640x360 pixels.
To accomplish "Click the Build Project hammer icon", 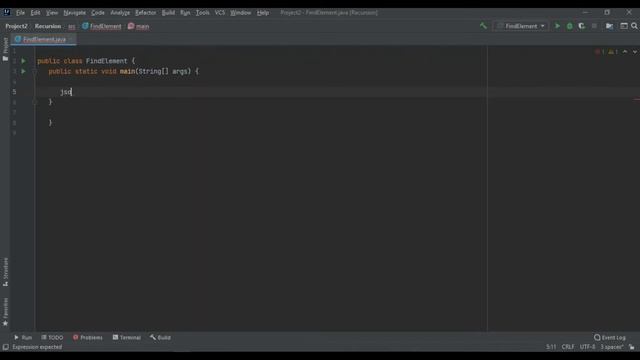I will (483, 26).
